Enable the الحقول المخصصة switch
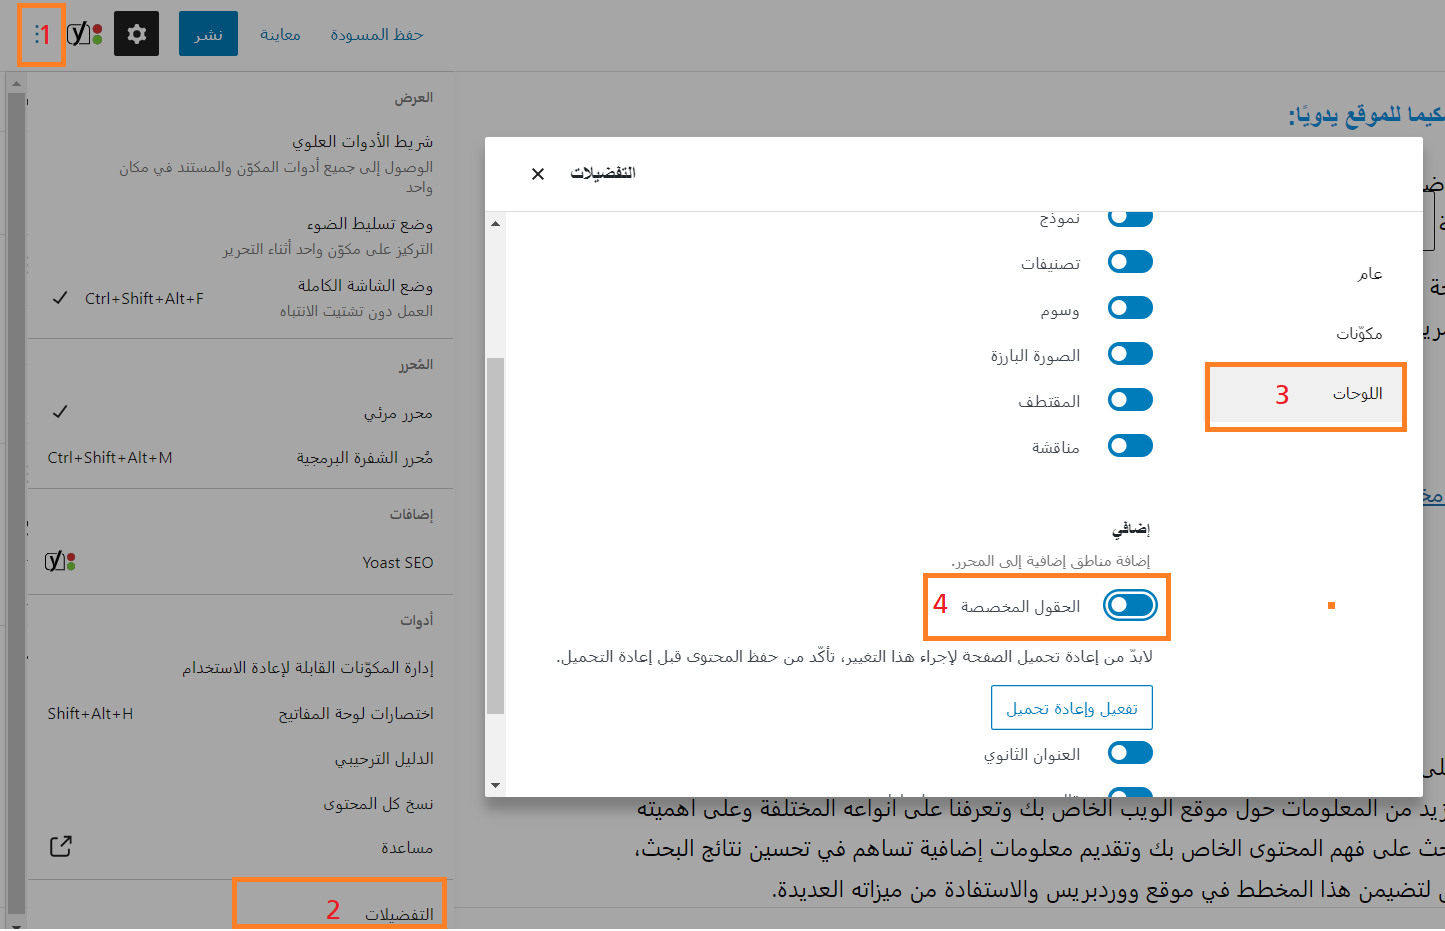The image size is (1445, 931). [x=1130, y=605]
